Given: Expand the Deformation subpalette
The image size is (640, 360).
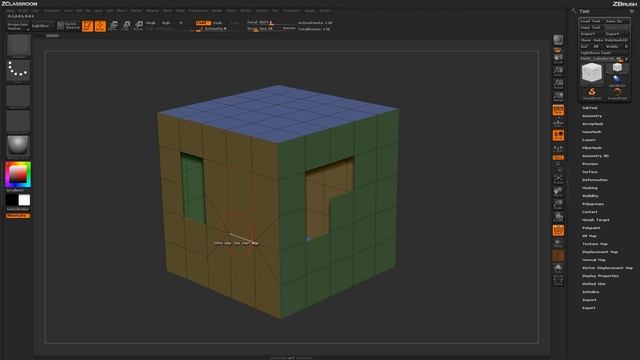Looking at the screenshot, I should [x=595, y=180].
